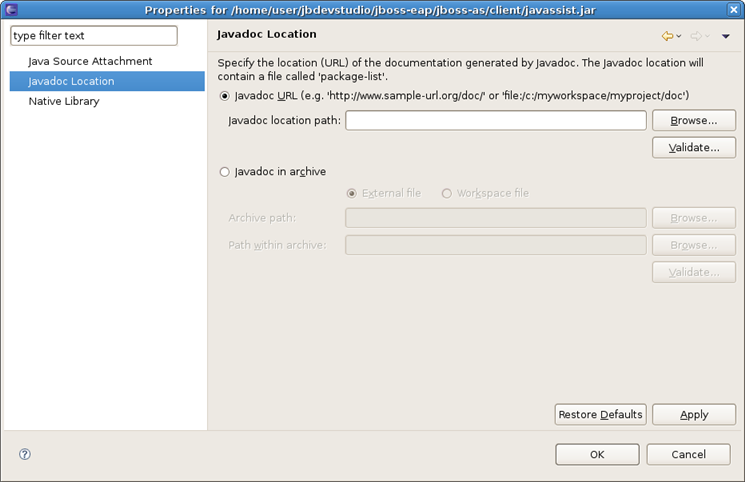Click the Eclipse icon in the title bar
The image size is (745, 482).
pyautogui.click(x=11, y=10)
